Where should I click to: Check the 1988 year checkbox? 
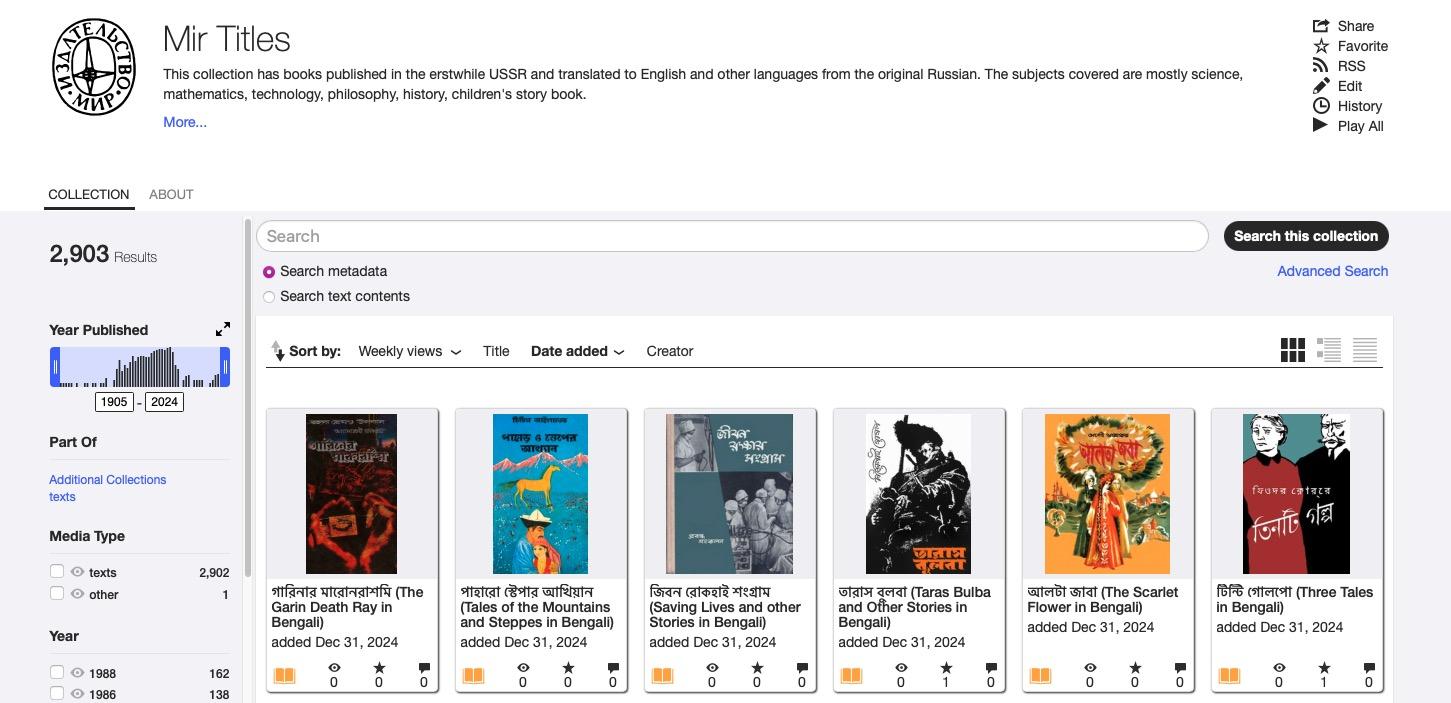coord(57,672)
